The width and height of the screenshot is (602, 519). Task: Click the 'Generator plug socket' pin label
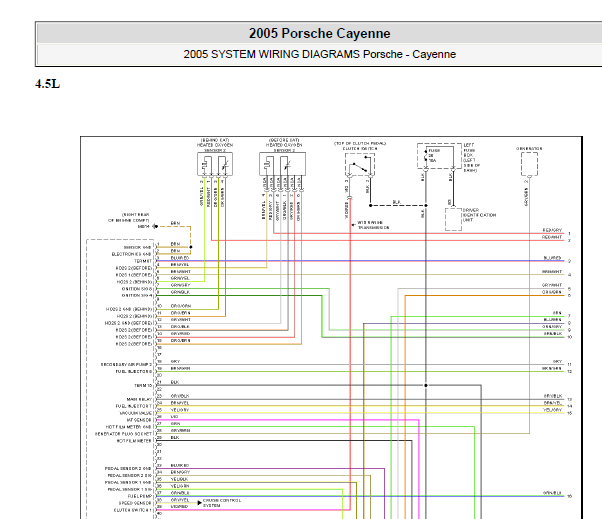(x=124, y=434)
